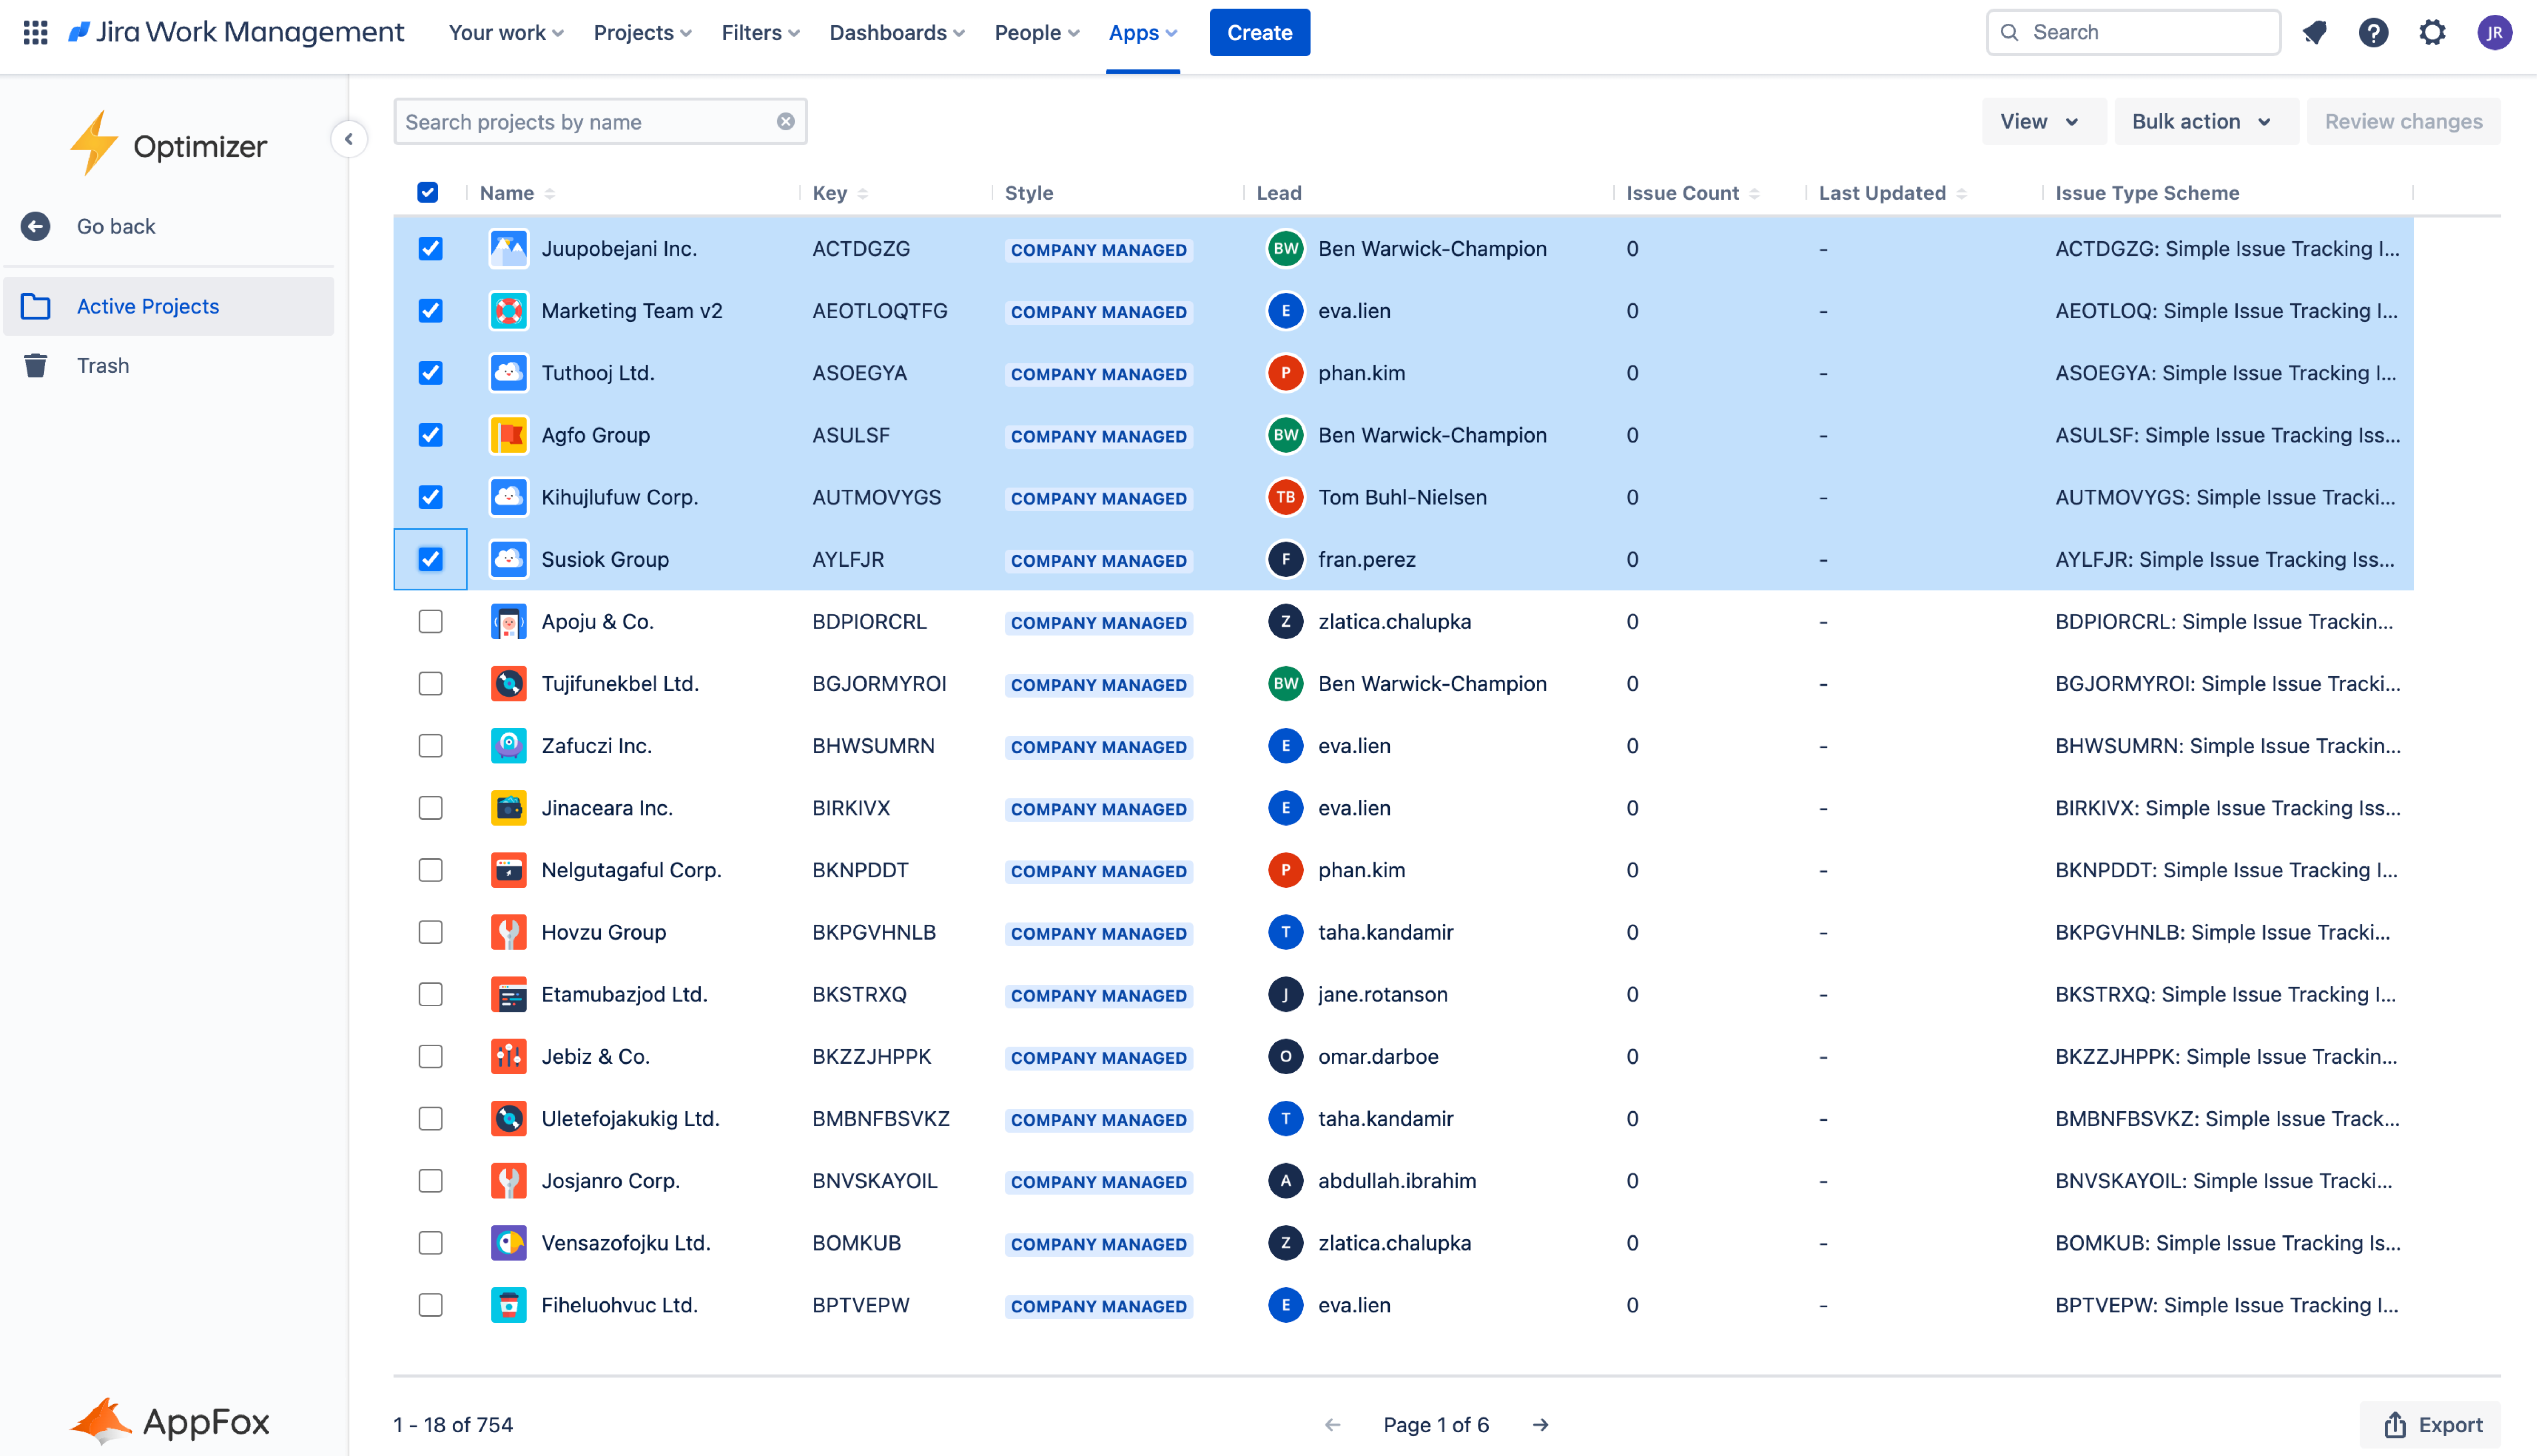Collapse the sidebar with the chevron
The width and height of the screenshot is (2537, 1456).
point(349,139)
